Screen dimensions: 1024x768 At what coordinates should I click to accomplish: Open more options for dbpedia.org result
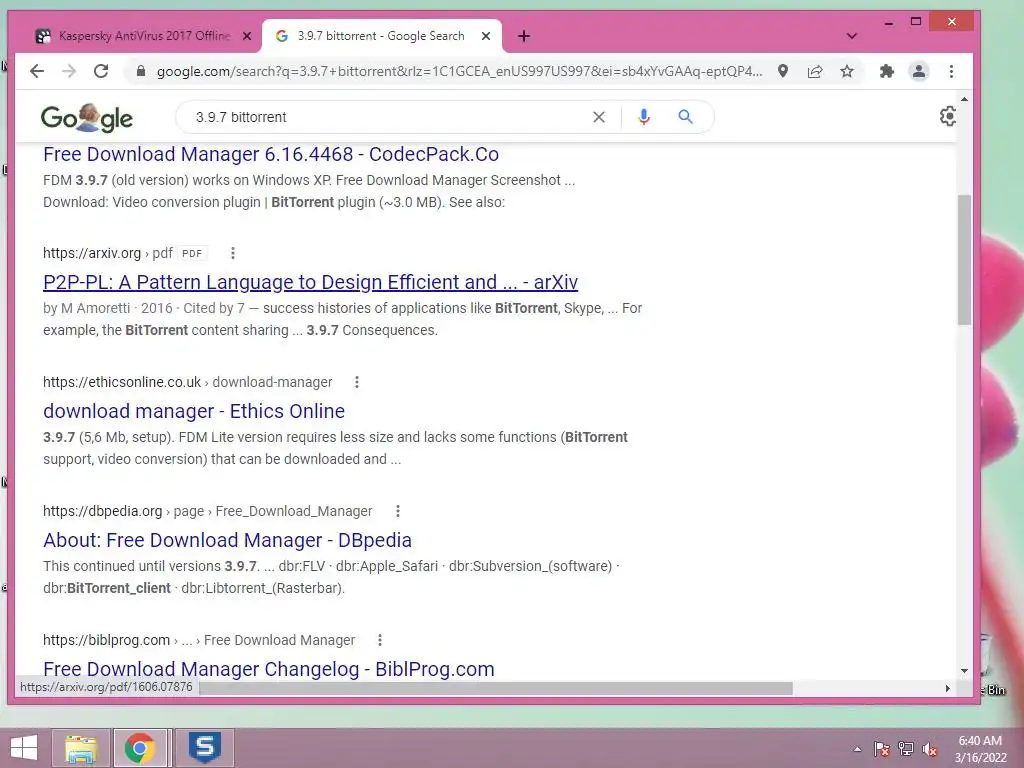tap(398, 511)
